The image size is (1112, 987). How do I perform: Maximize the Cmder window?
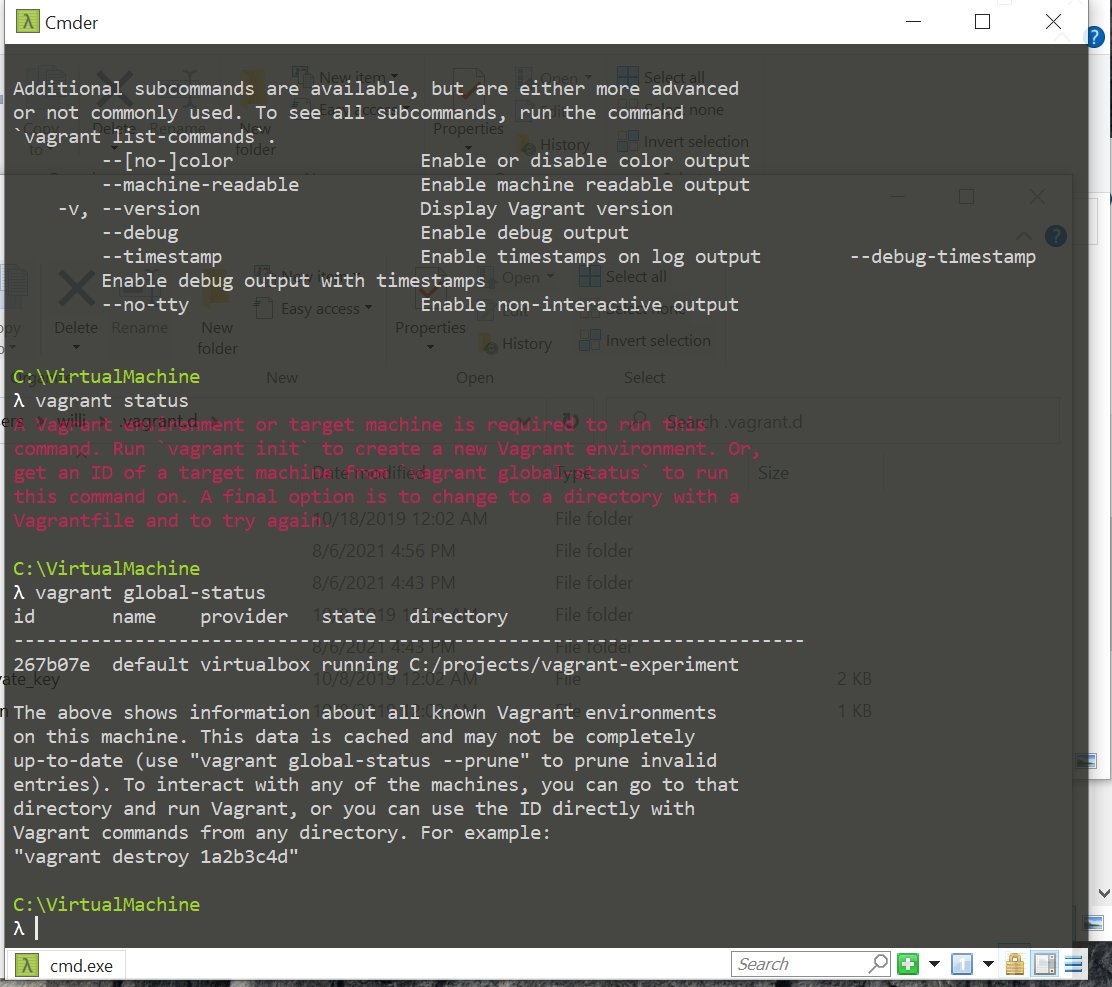click(982, 21)
